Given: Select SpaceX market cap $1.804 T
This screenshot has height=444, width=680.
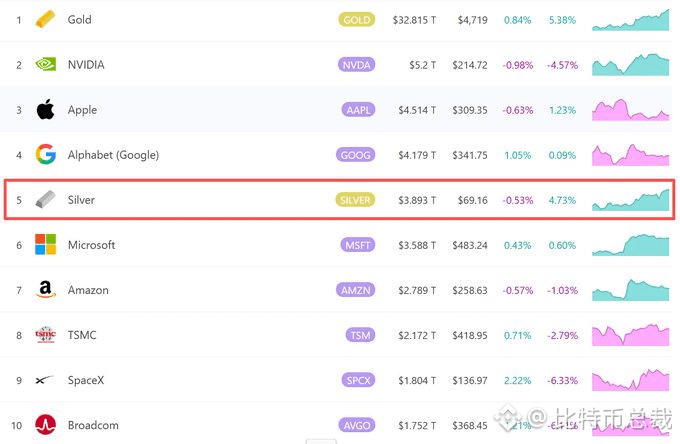Looking at the screenshot, I should pyautogui.click(x=417, y=381).
